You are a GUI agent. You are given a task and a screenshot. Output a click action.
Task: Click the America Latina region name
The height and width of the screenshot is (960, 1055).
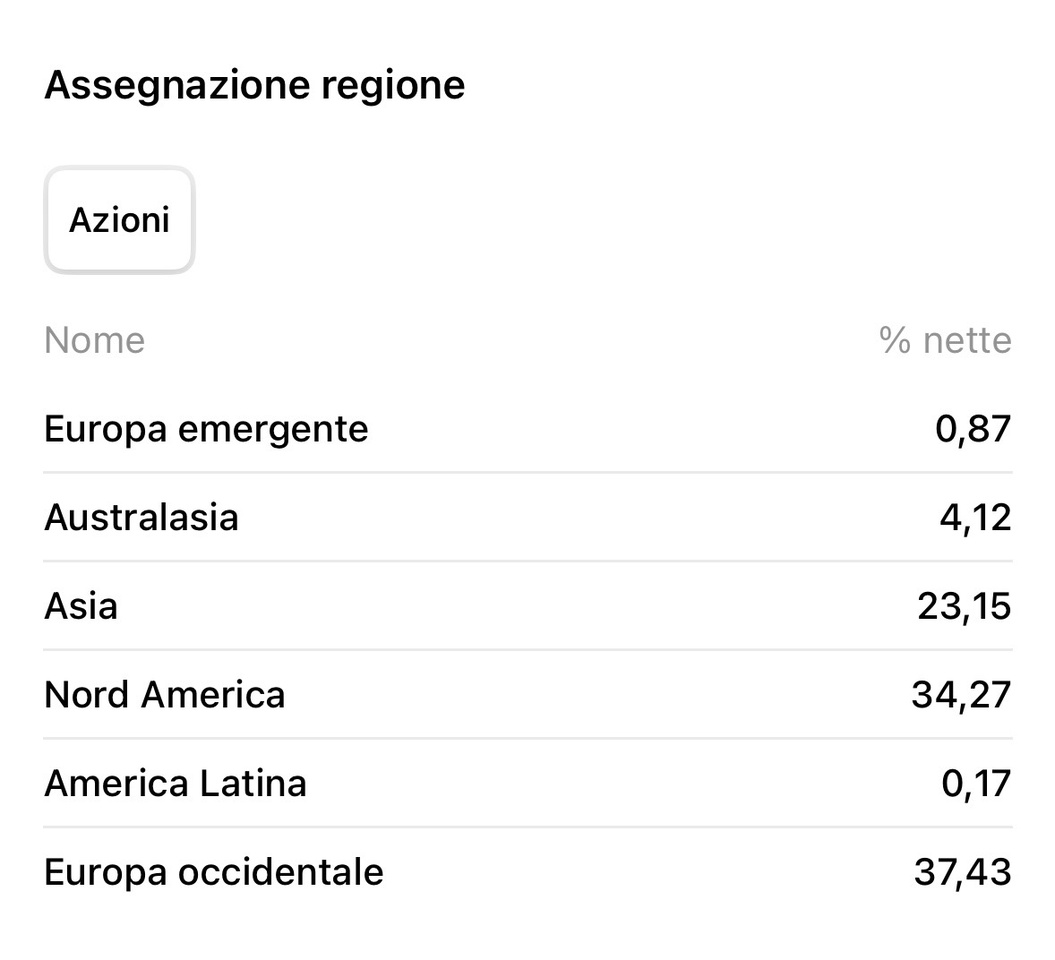pyautogui.click(x=175, y=783)
